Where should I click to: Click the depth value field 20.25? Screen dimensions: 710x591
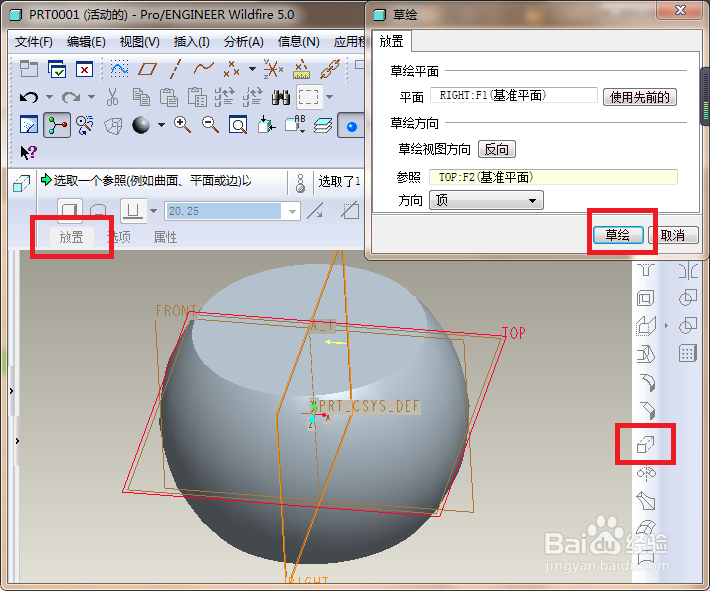[x=224, y=211]
